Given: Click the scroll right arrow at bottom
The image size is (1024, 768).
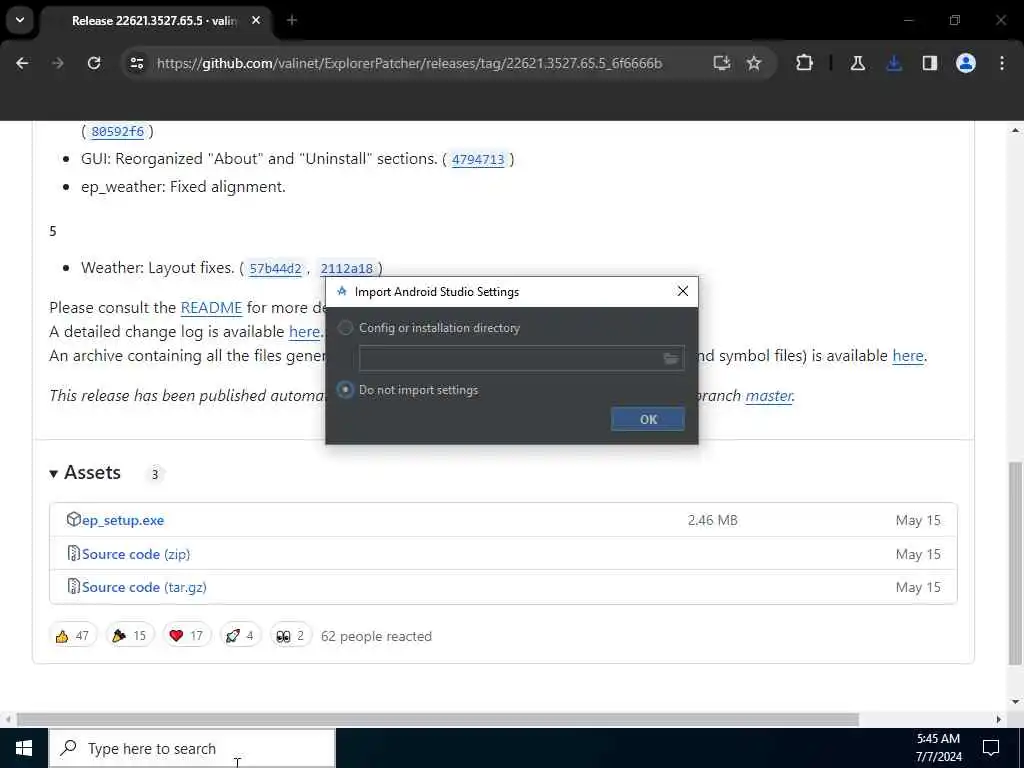Looking at the screenshot, I should (x=998, y=719).
